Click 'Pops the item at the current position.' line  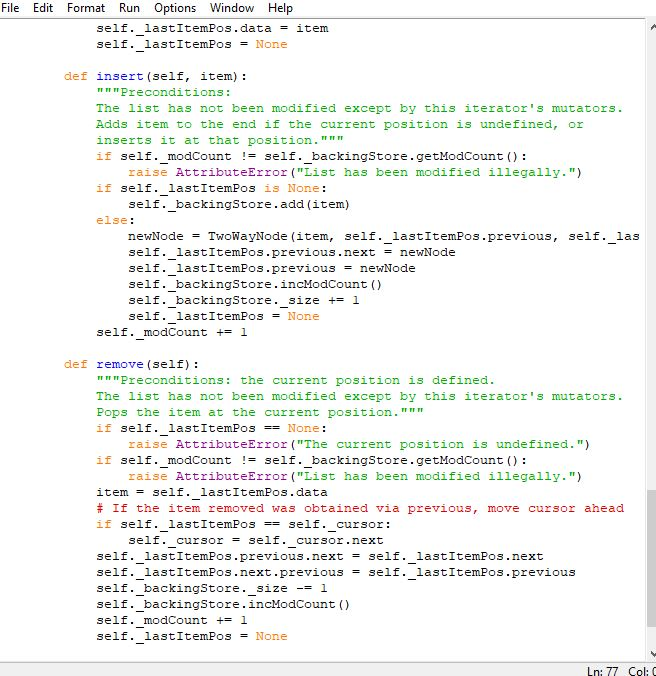pyautogui.click(x=260, y=412)
